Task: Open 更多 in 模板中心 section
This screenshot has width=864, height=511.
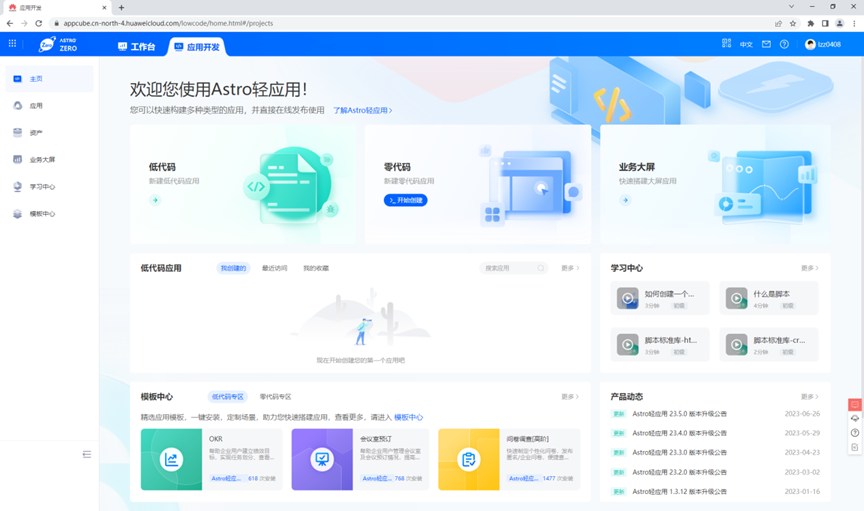Action: pyautogui.click(x=570, y=396)
